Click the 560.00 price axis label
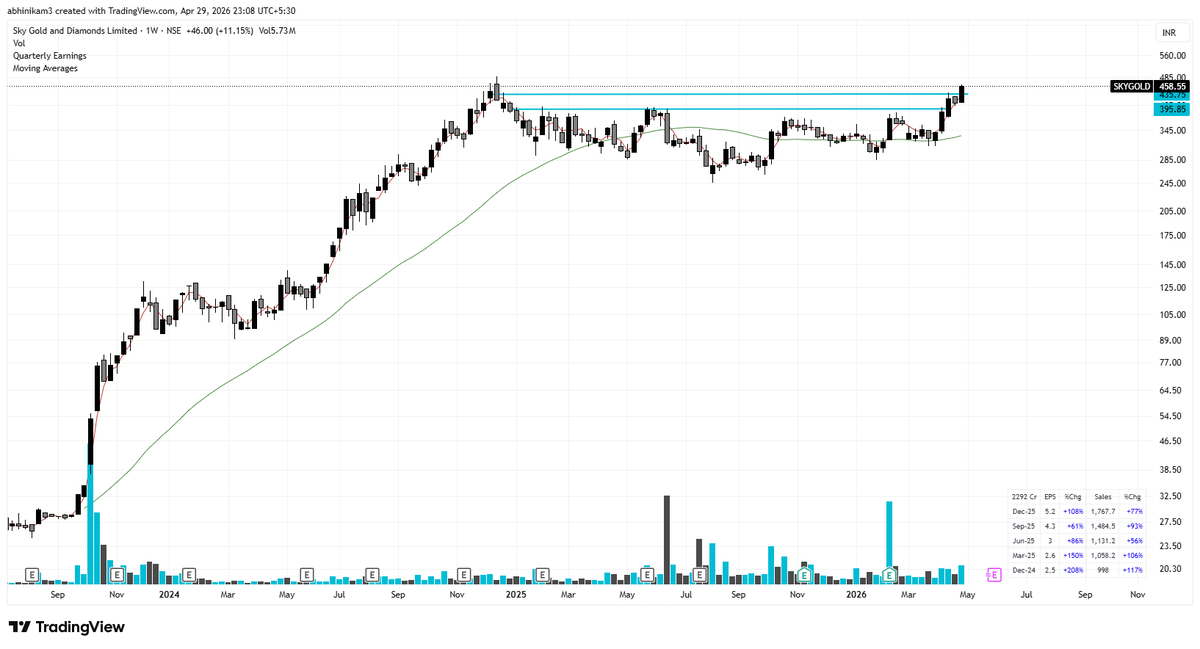Screen dimensions: 1200x649 click(x=1171, y=56)
